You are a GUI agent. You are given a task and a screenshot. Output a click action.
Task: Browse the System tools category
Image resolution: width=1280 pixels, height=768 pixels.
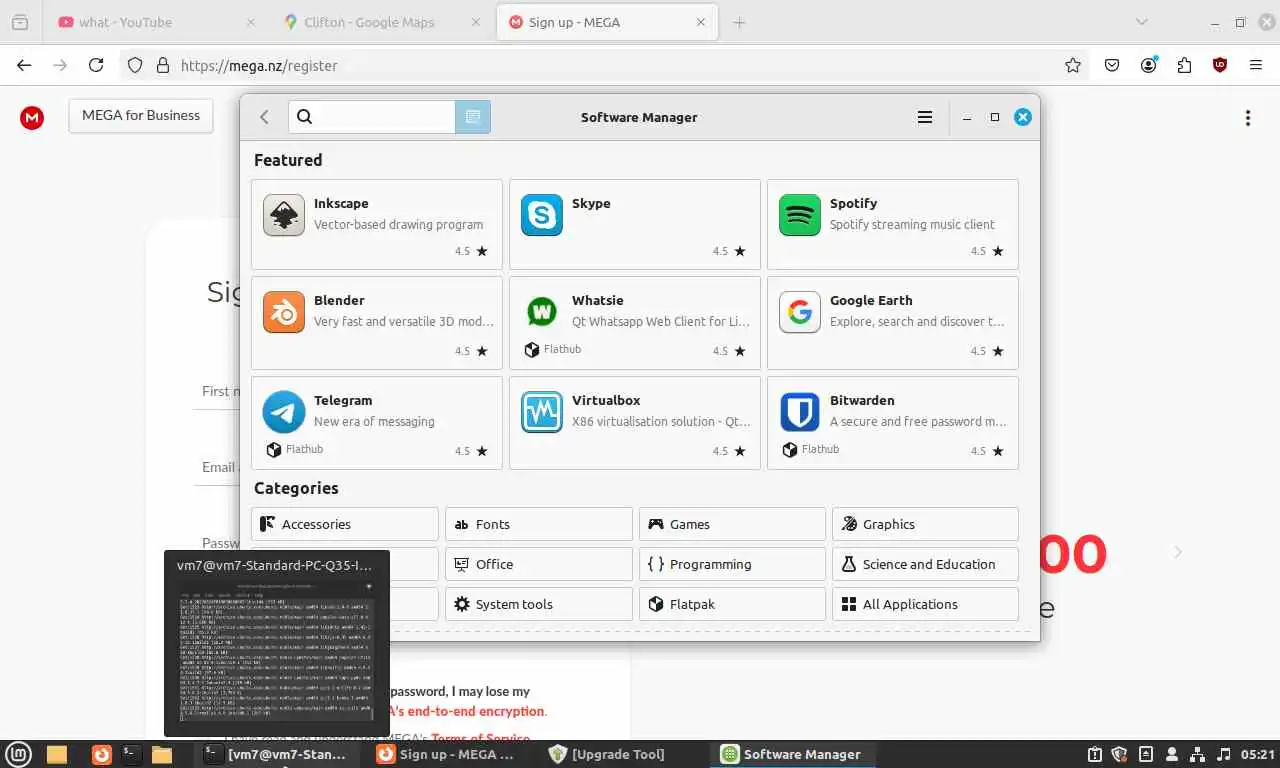click(539, 604)
